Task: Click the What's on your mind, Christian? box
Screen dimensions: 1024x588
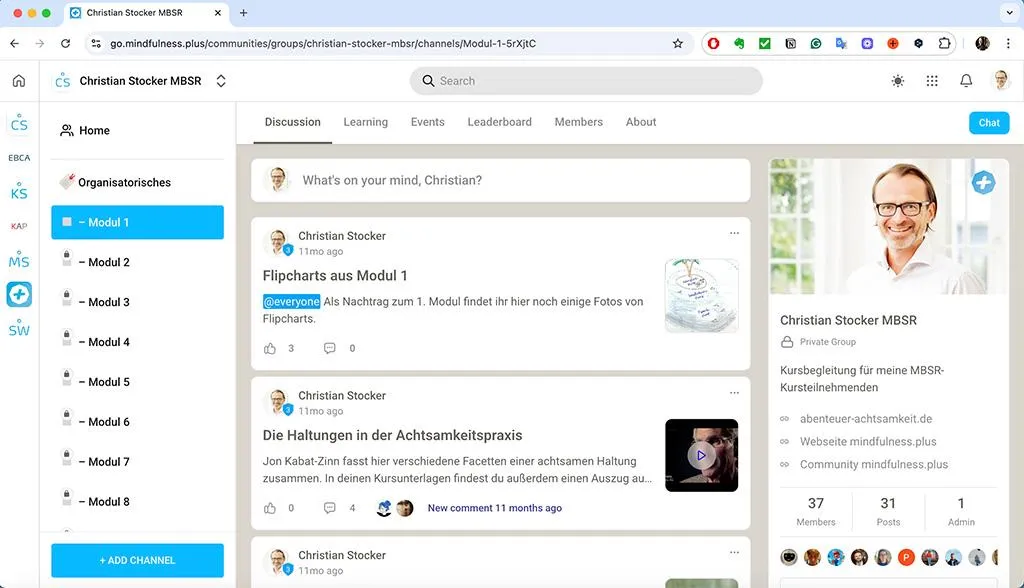Action: point(500,180)
